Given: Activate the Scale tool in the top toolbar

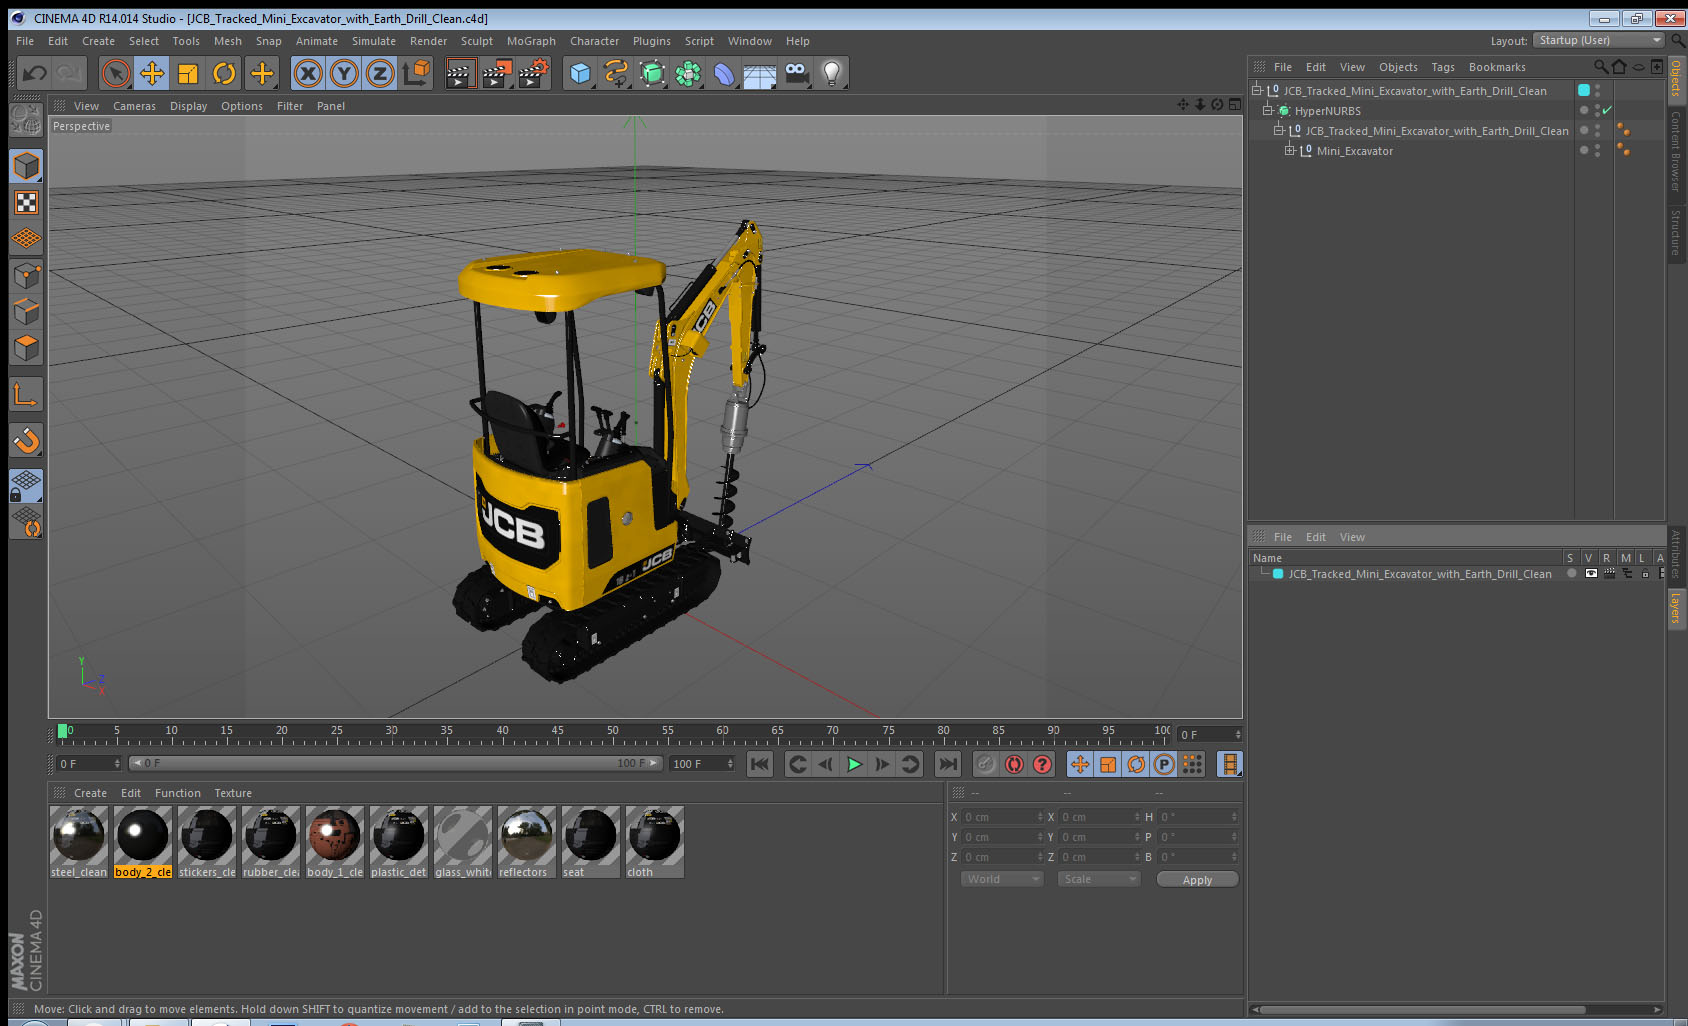Looking at the screenshot, I should 188,73.
